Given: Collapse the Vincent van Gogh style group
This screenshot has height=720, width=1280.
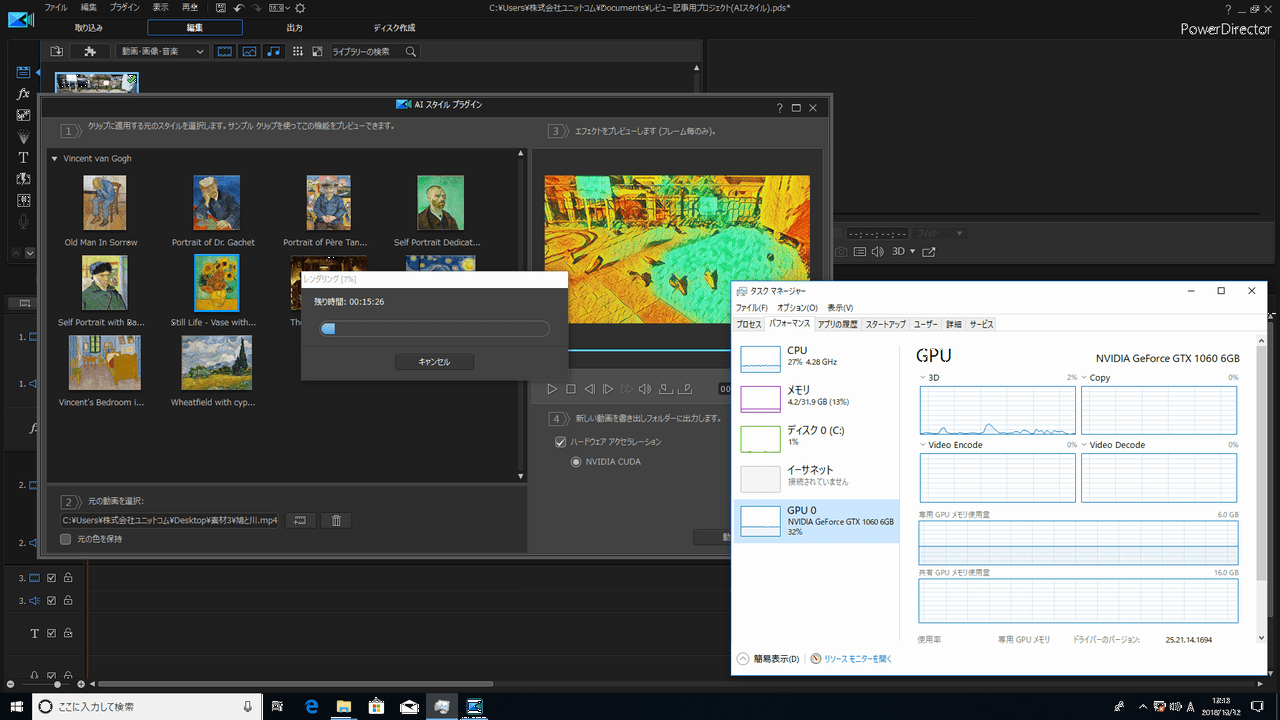Looking at the screenshot, I should pos(55,159).
